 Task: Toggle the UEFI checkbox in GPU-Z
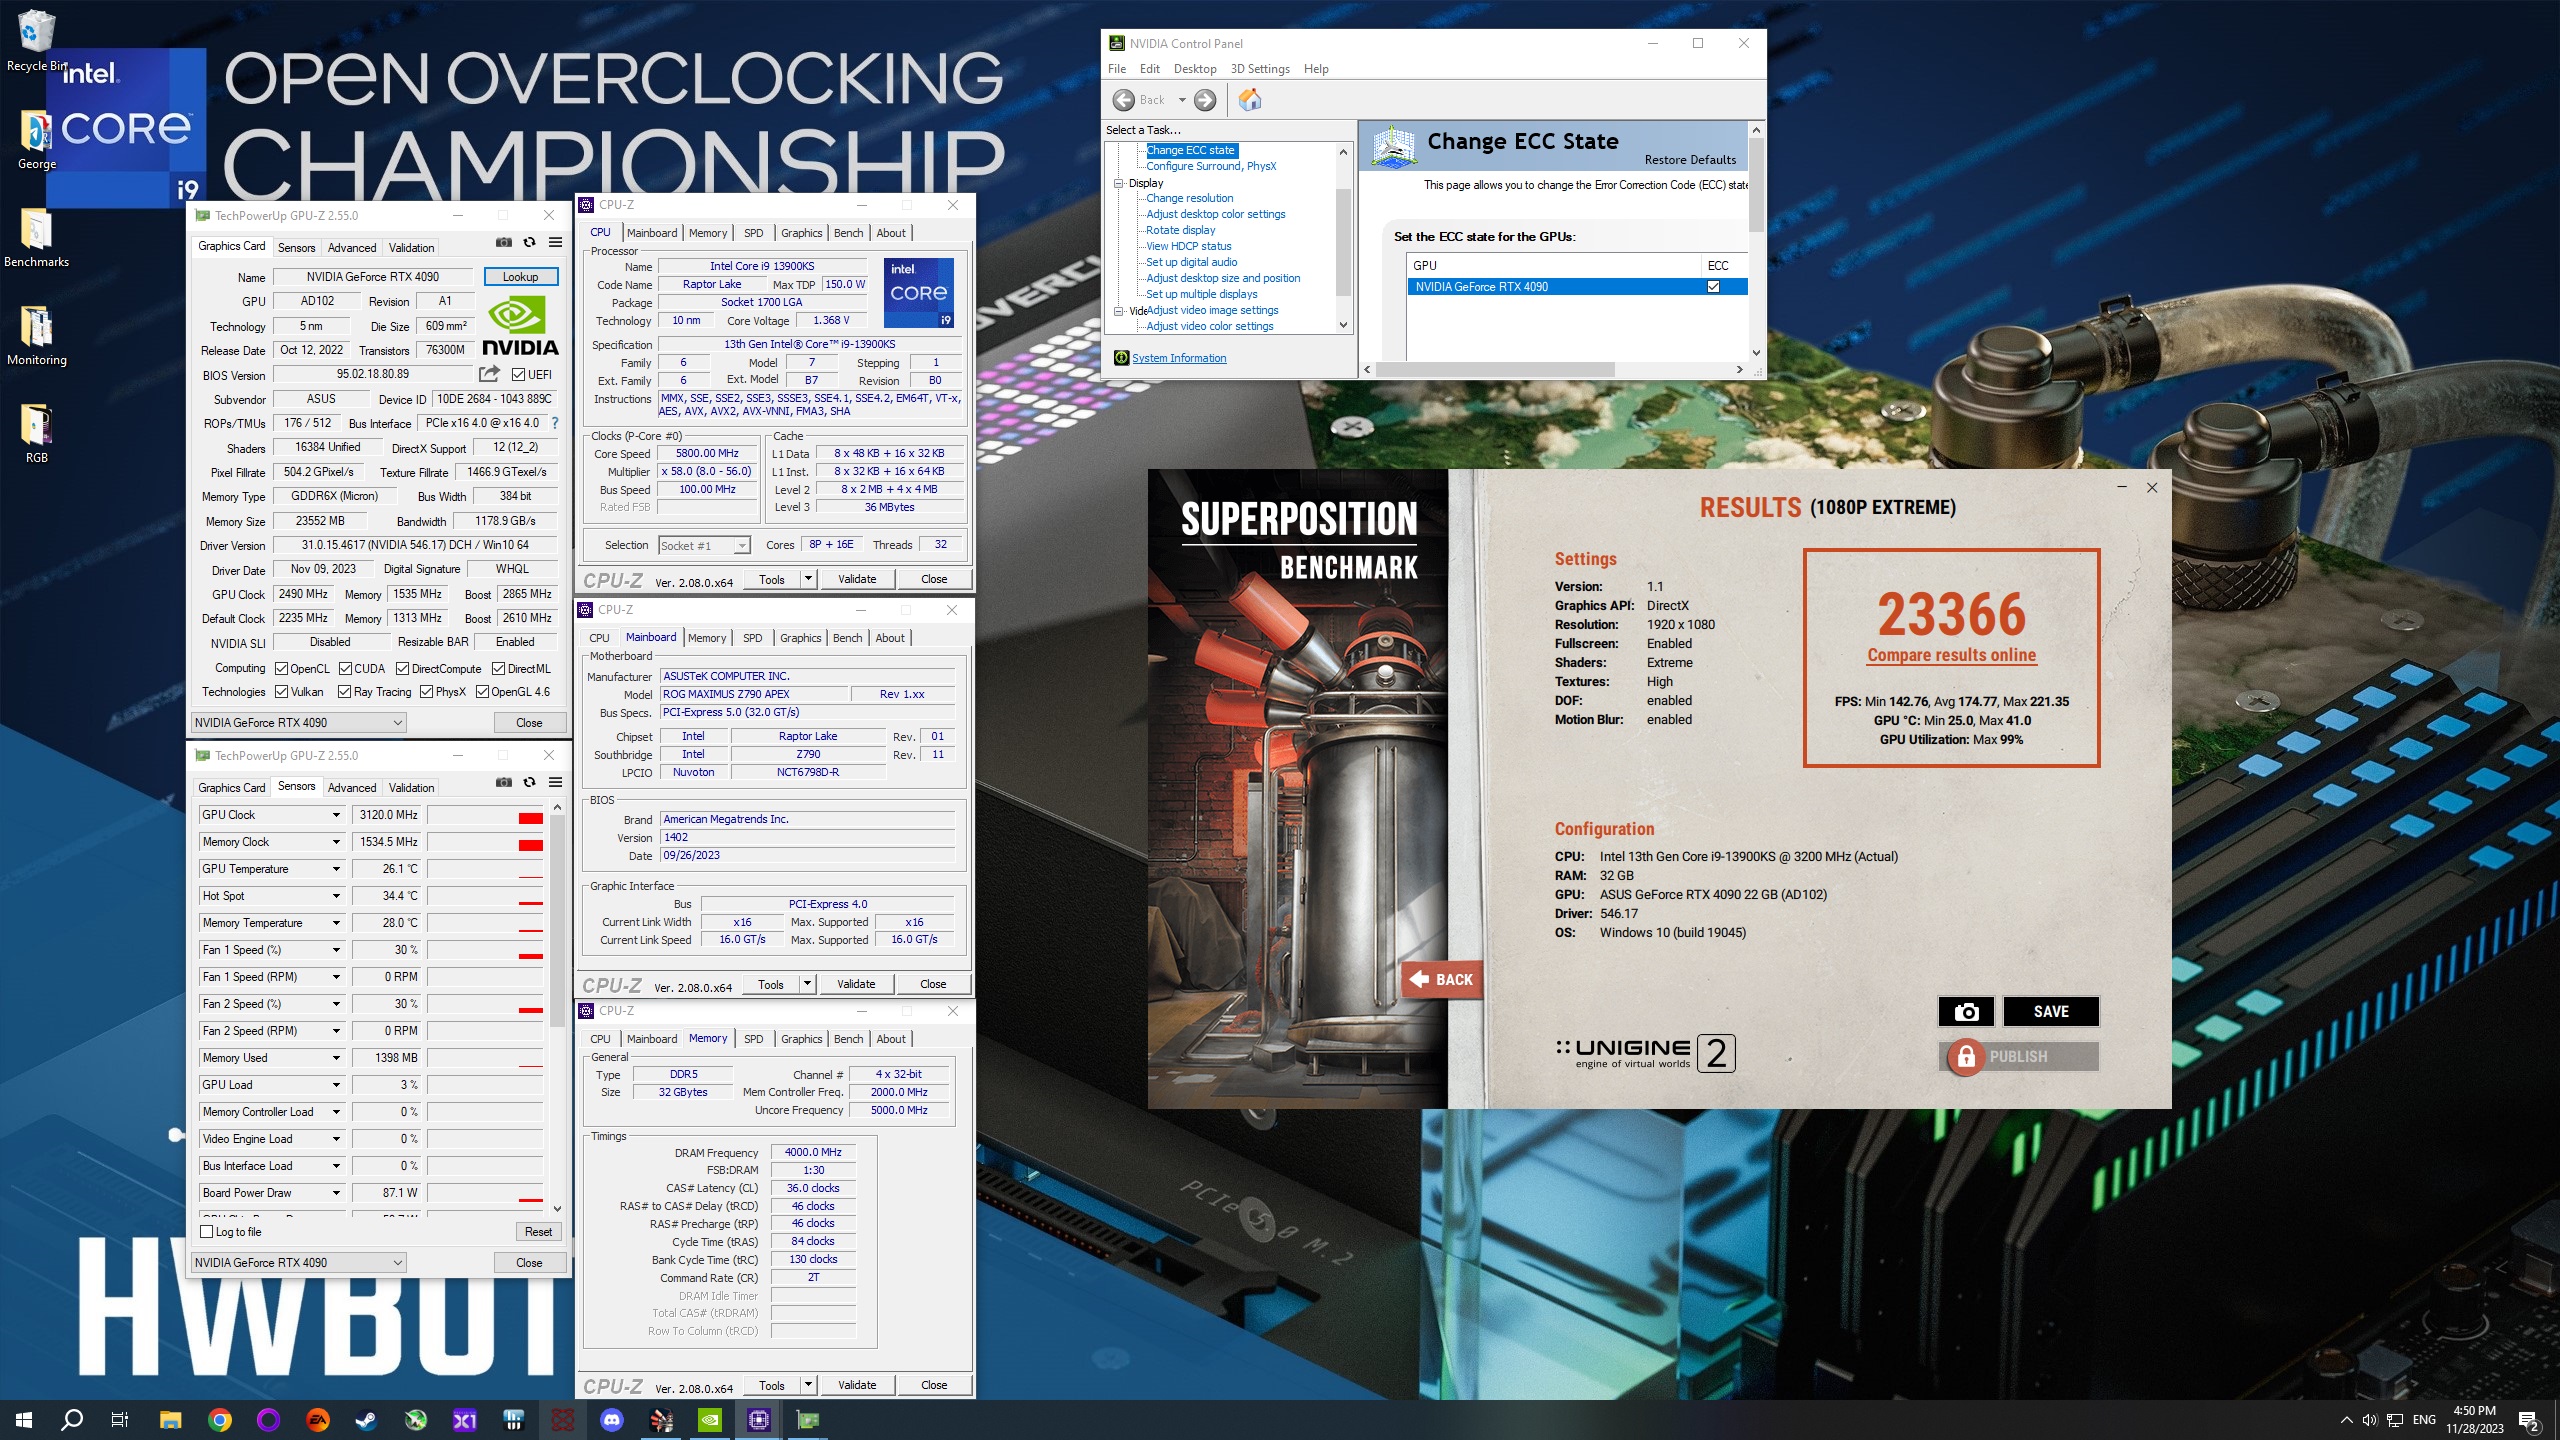518,375
